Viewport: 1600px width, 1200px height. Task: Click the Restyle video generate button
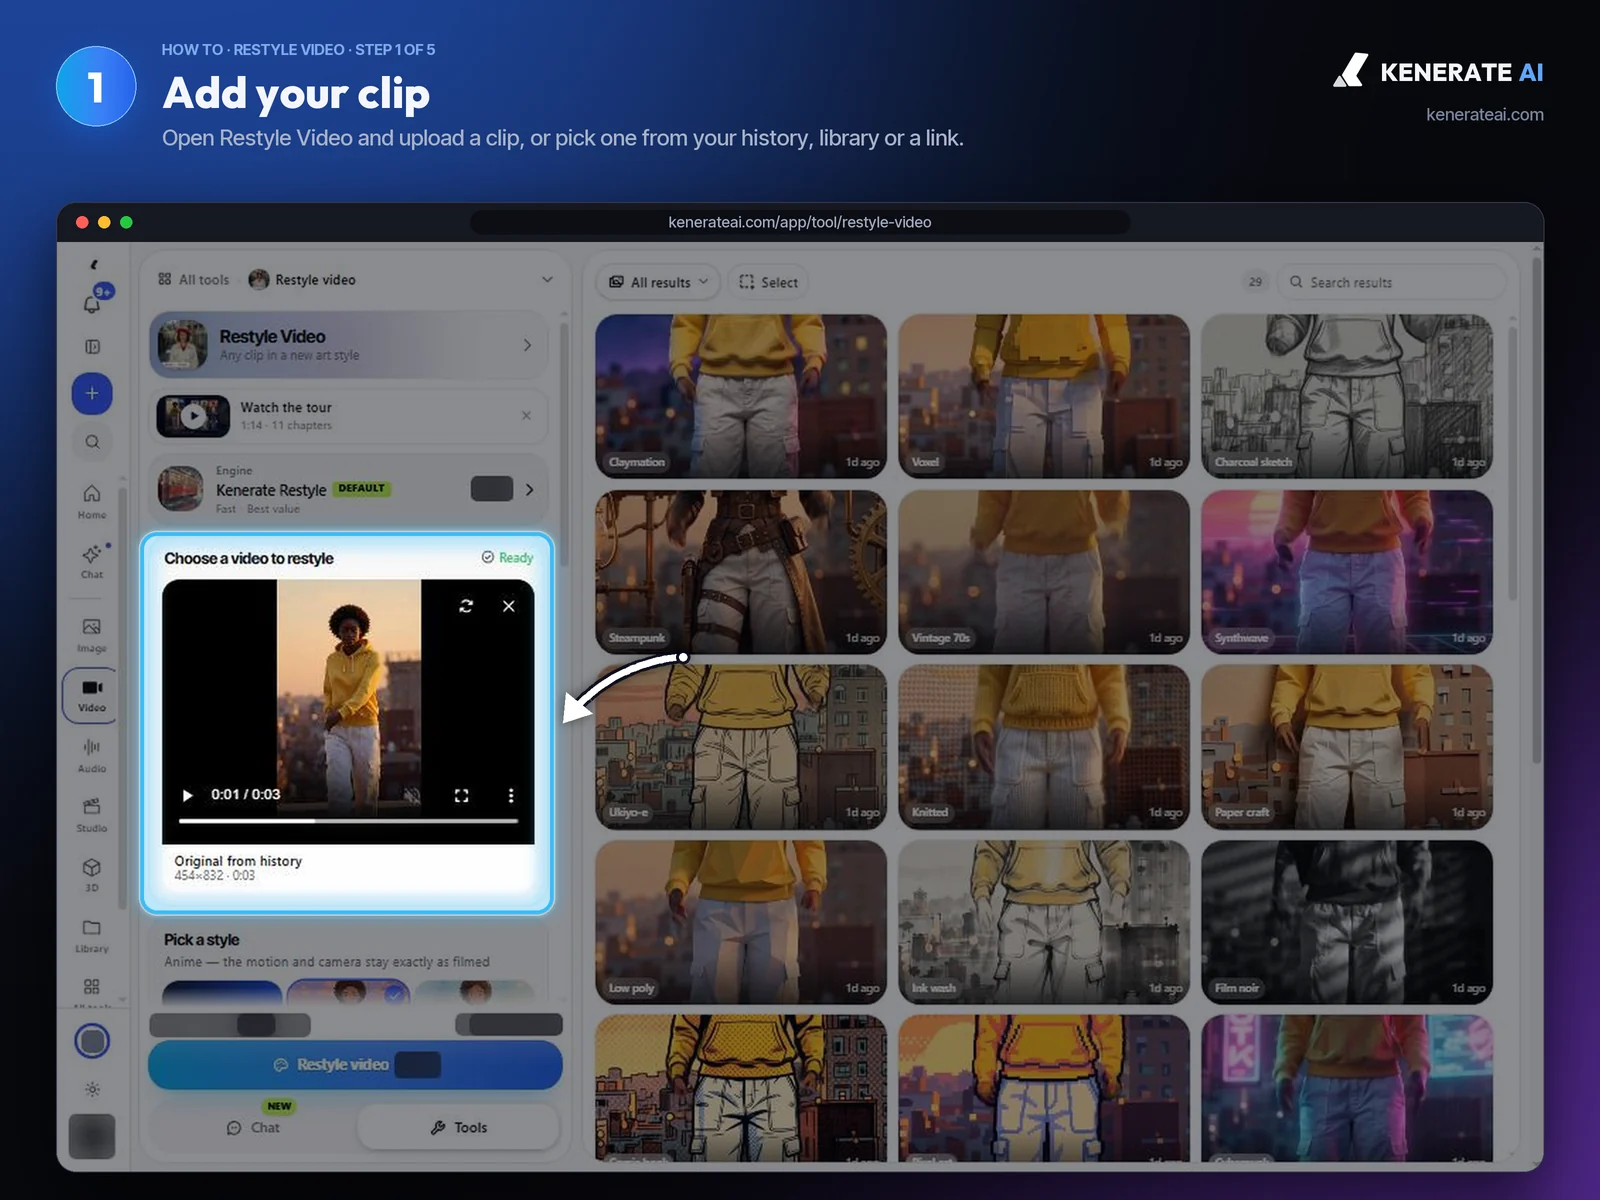click(355, 1065)
